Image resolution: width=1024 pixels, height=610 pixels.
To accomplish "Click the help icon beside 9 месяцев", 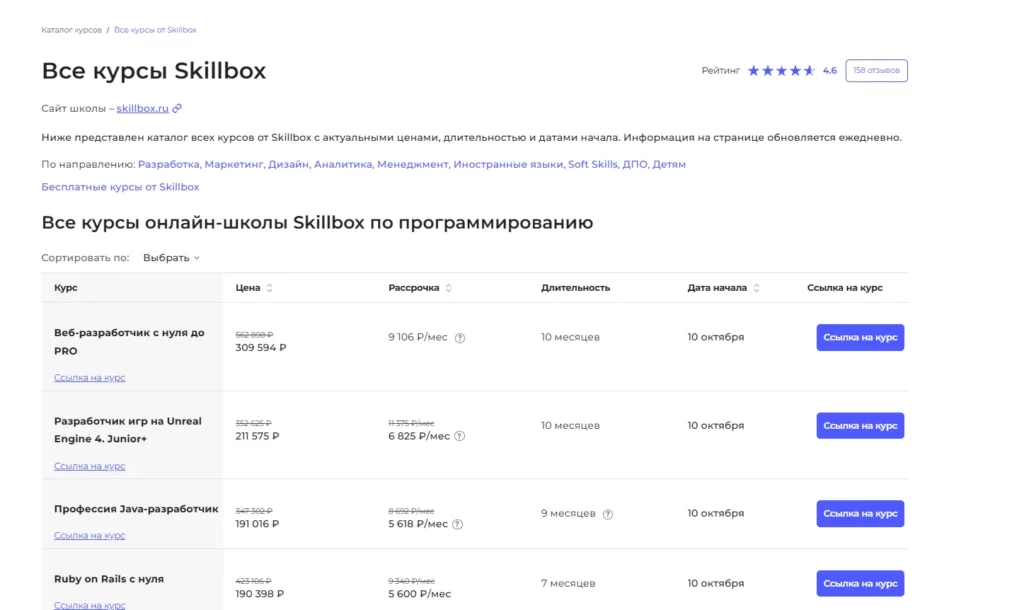I will pos(608,514).
